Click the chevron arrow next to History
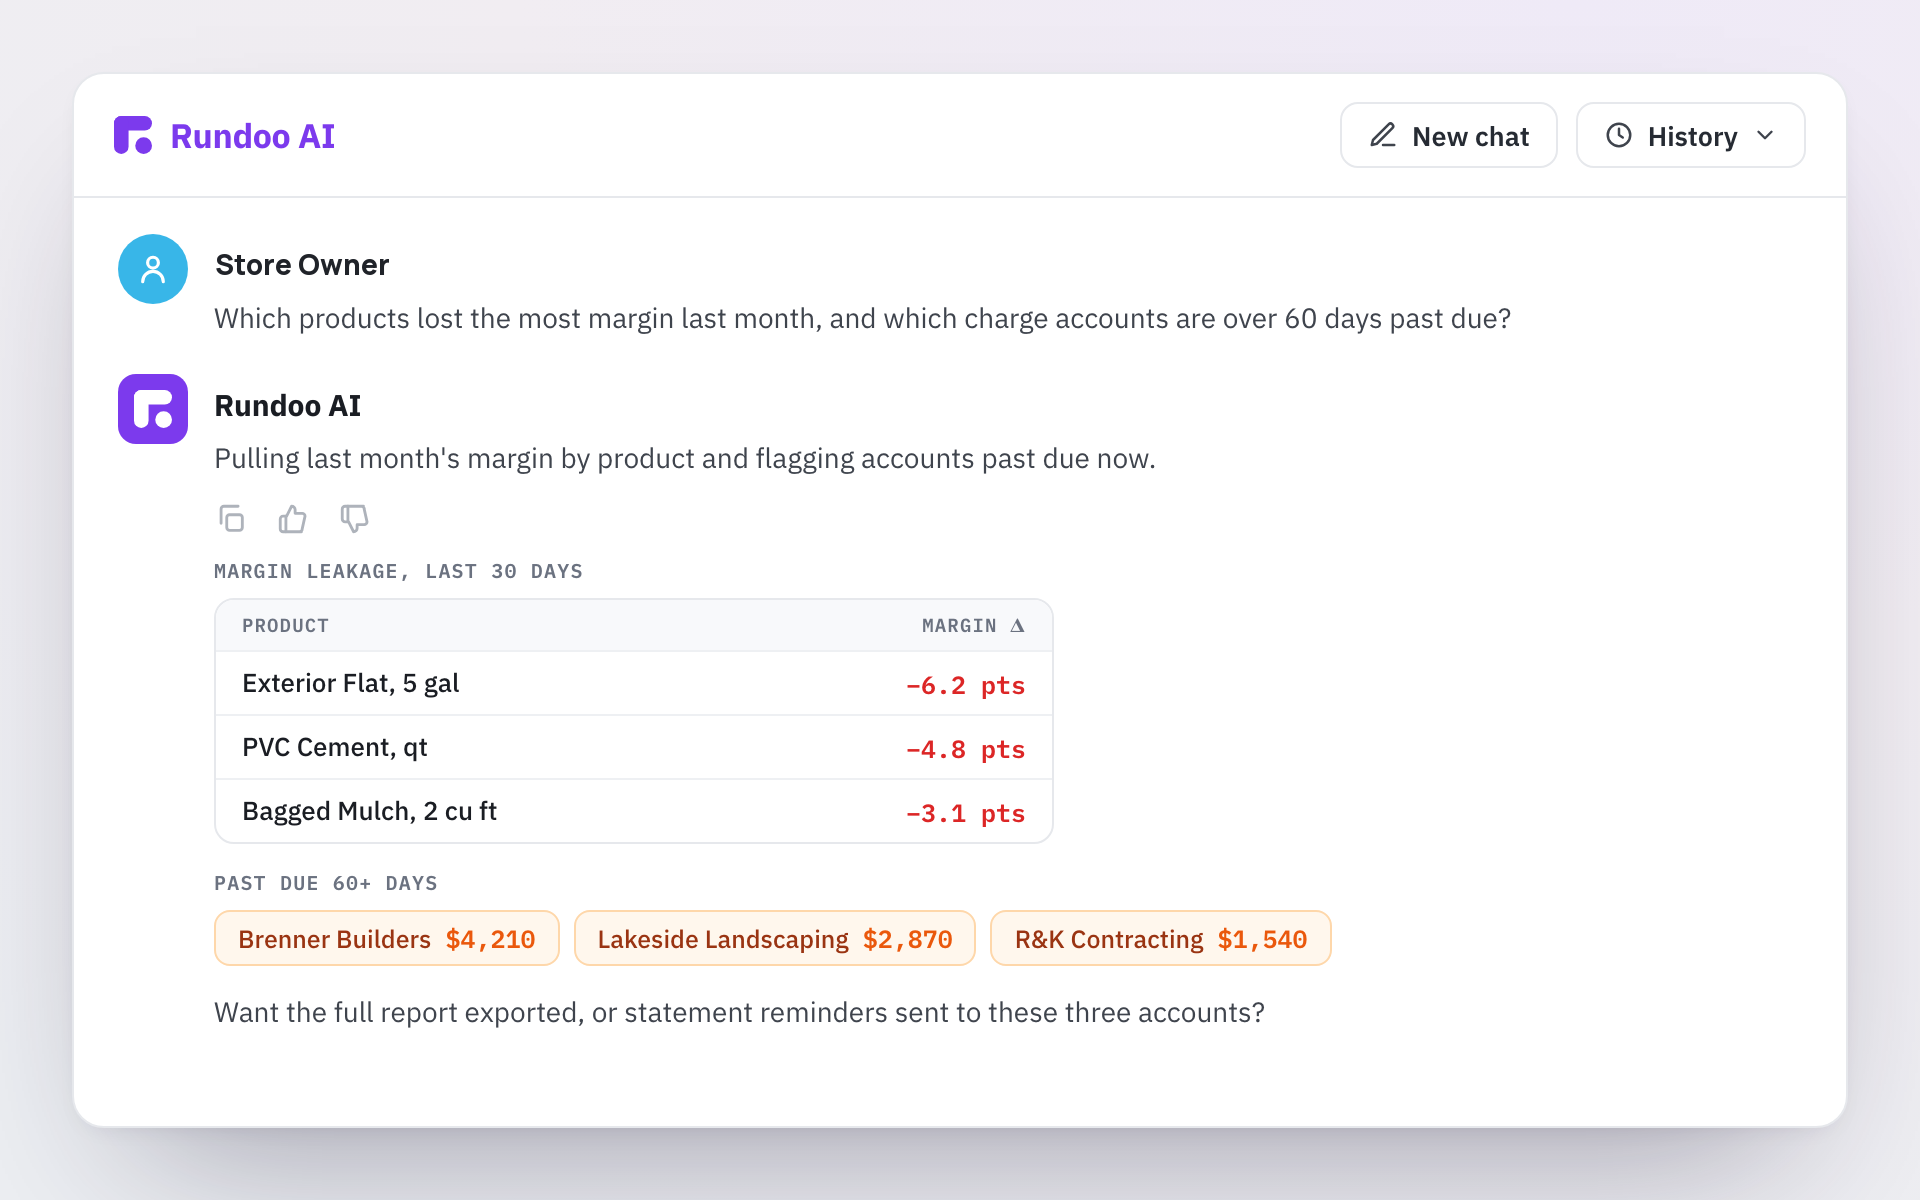 coord(1765,135)
